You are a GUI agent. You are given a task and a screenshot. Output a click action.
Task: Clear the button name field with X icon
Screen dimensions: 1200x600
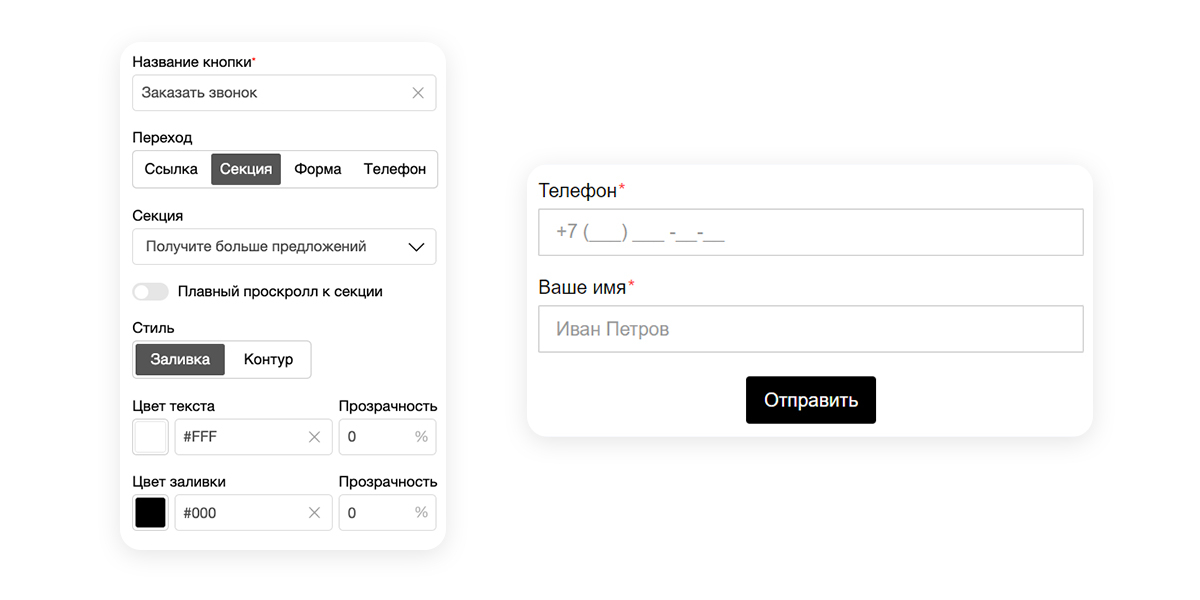[x=418, y=93]
